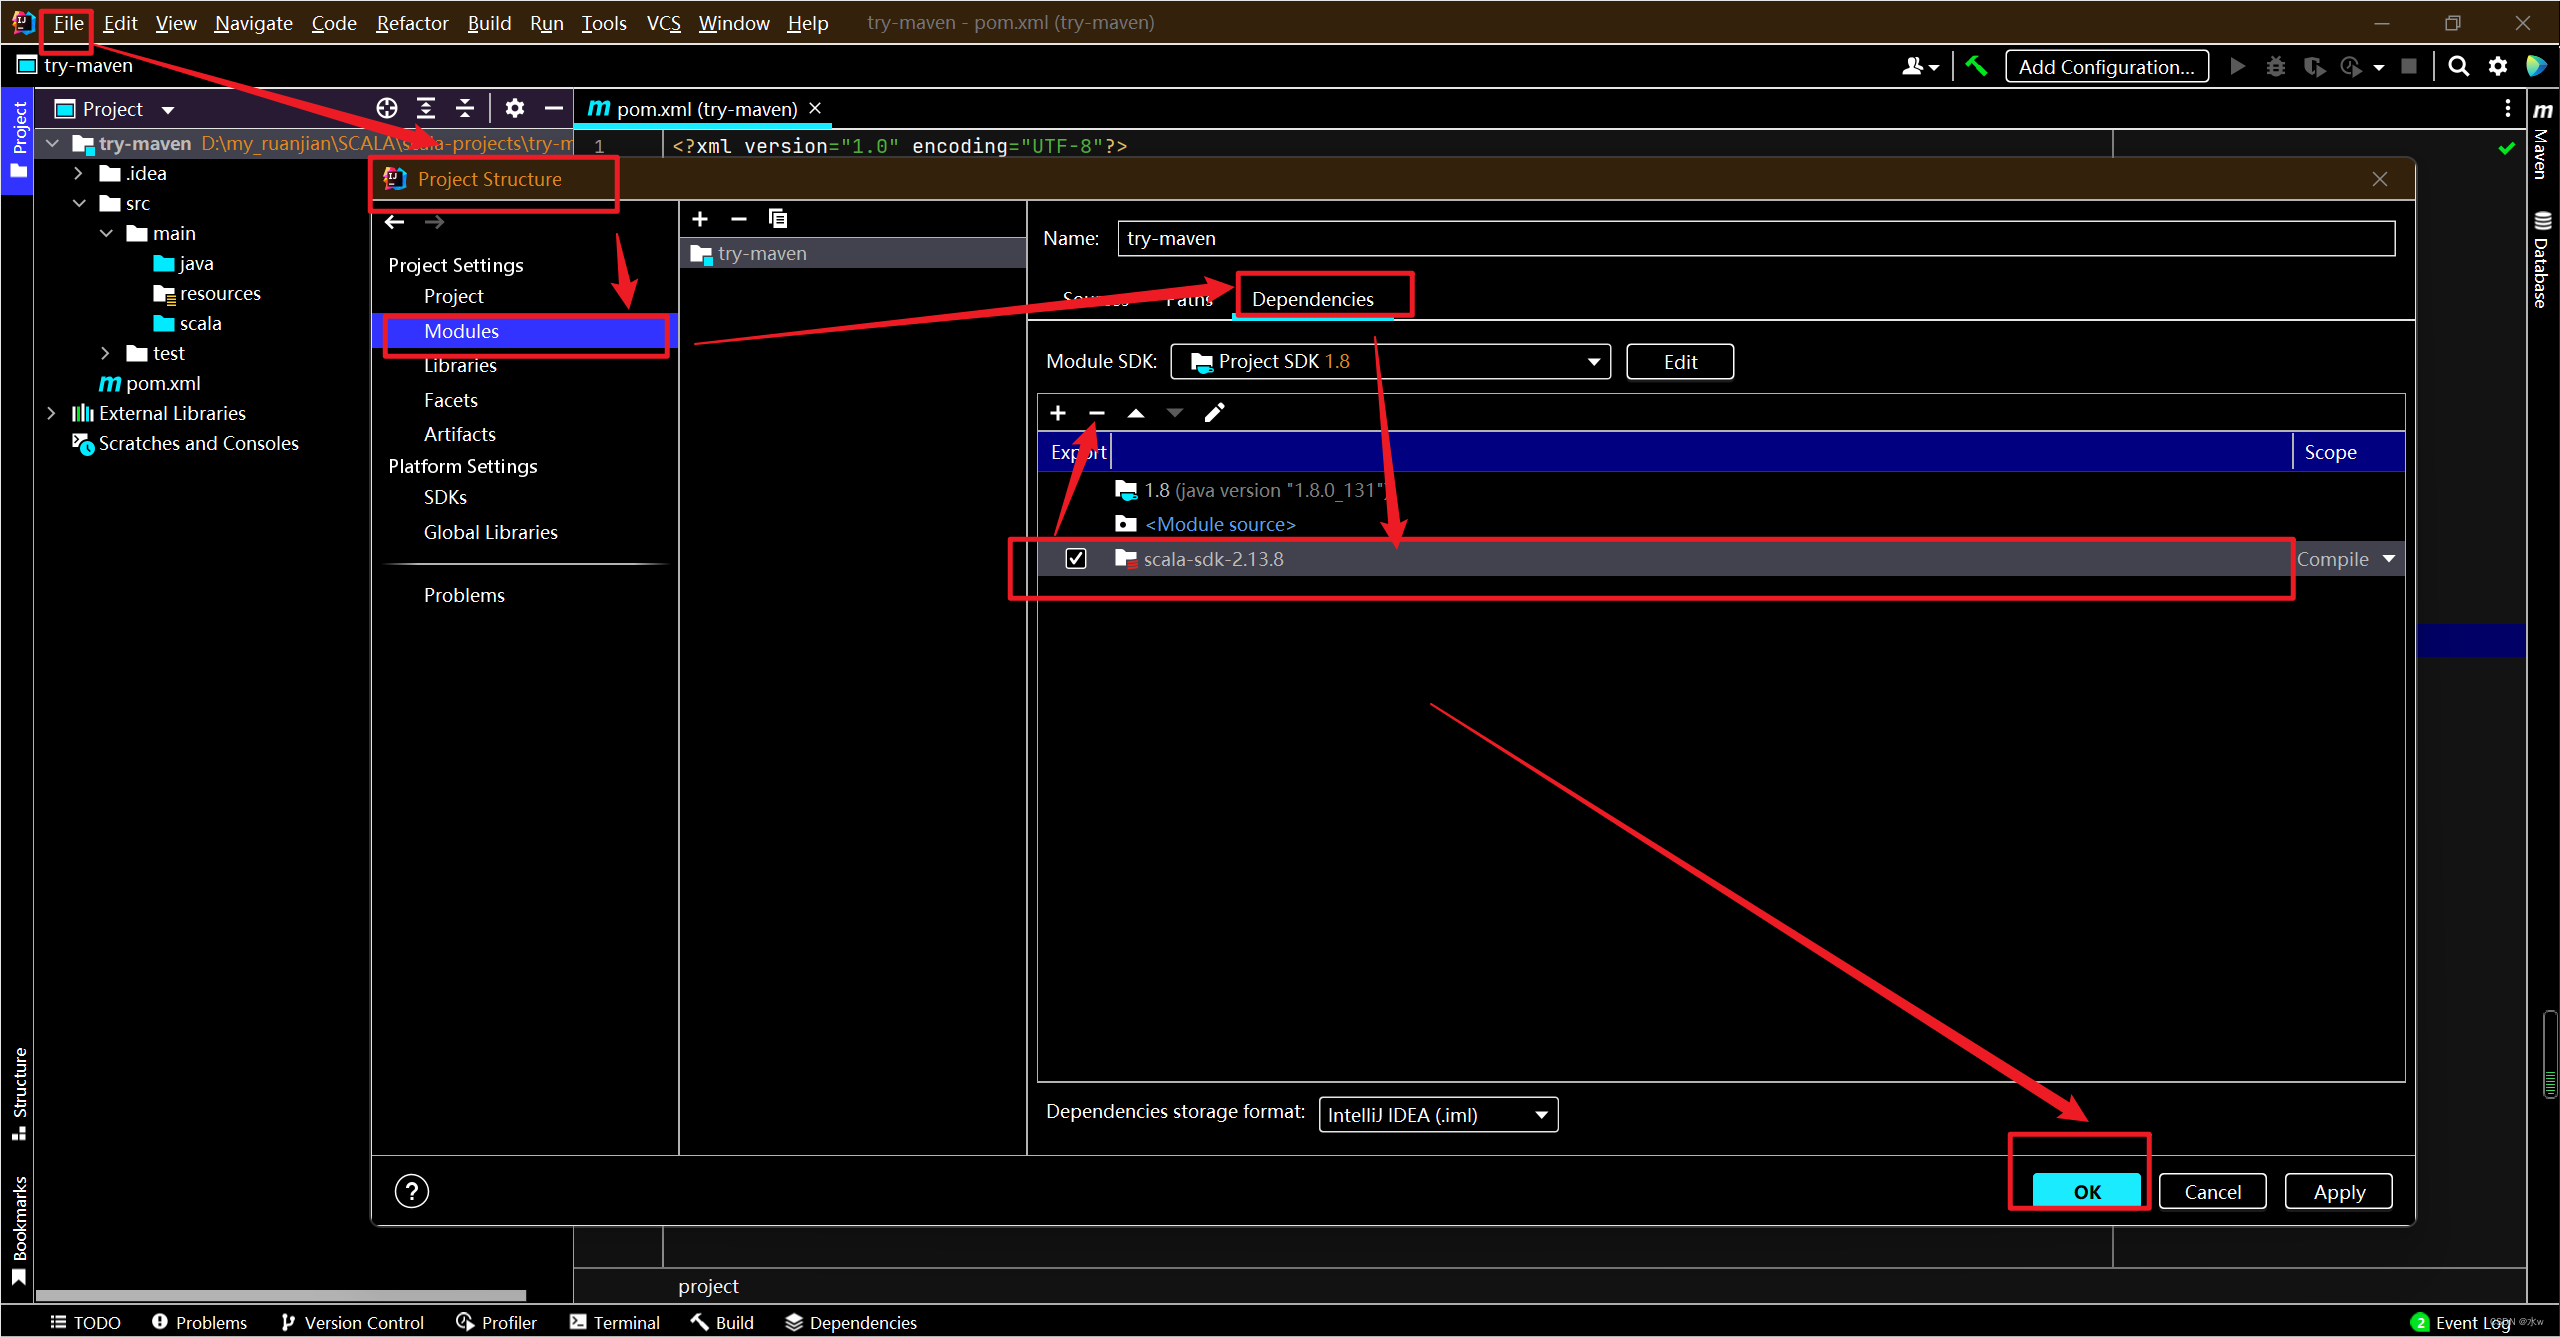The width and height of the screenshot is (2560, 1337).
Task: Expand External Libraries node
Action: point(51,413)
